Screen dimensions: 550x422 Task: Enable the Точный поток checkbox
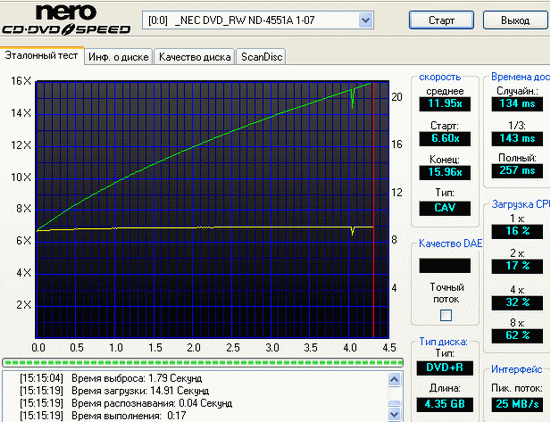tap(446, 315)
